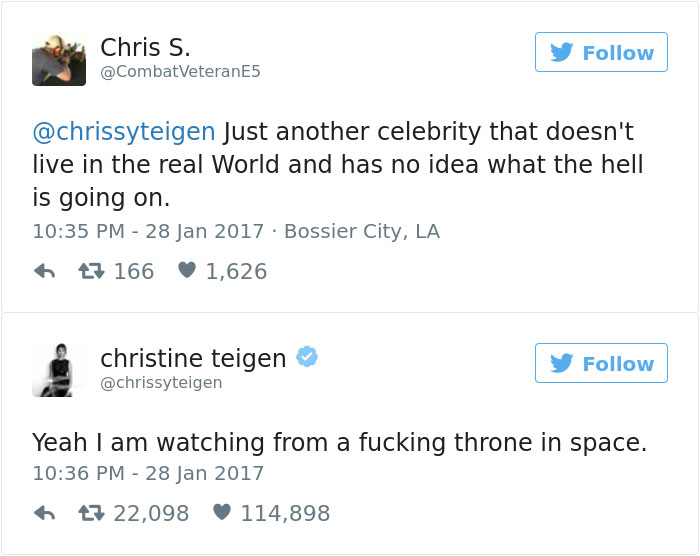Click verified badge next to christine teigen
Image resolution: width=700 pixels, height=556 pixels.
click(307, 356)
